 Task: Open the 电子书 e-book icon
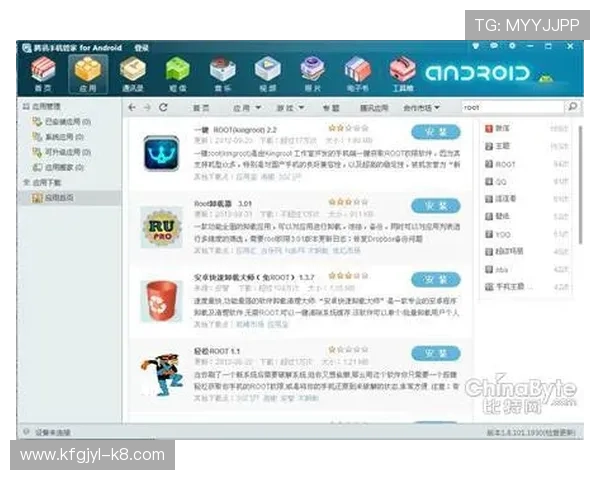coord(357,73)
